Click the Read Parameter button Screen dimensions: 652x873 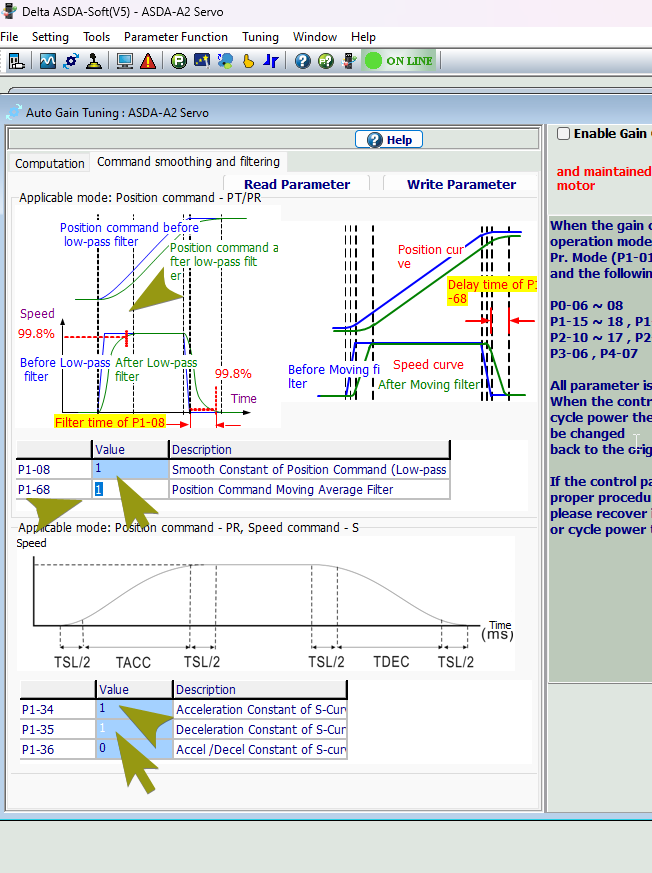(x=297, y=184)
